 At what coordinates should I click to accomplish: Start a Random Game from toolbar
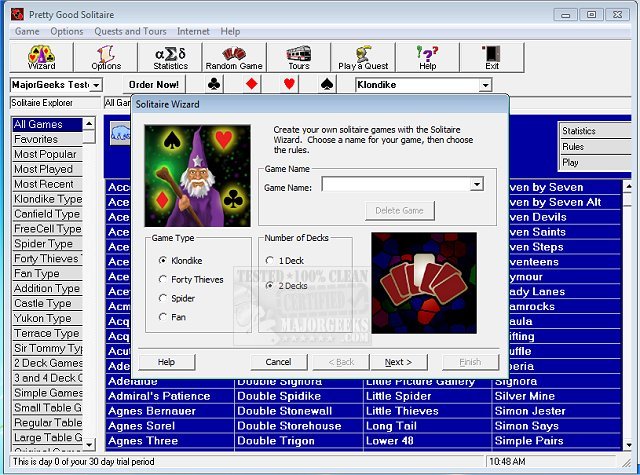[x=234, y=58]
